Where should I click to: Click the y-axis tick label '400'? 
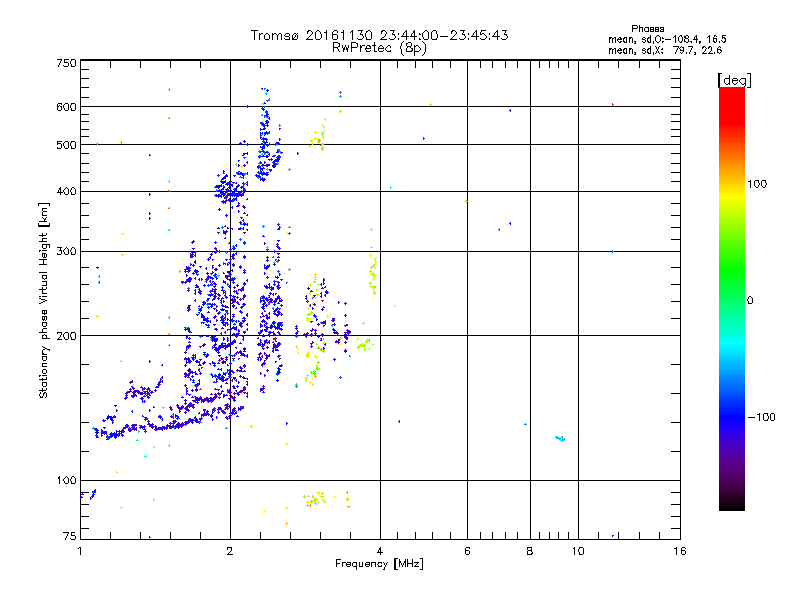tap(66, 191)
